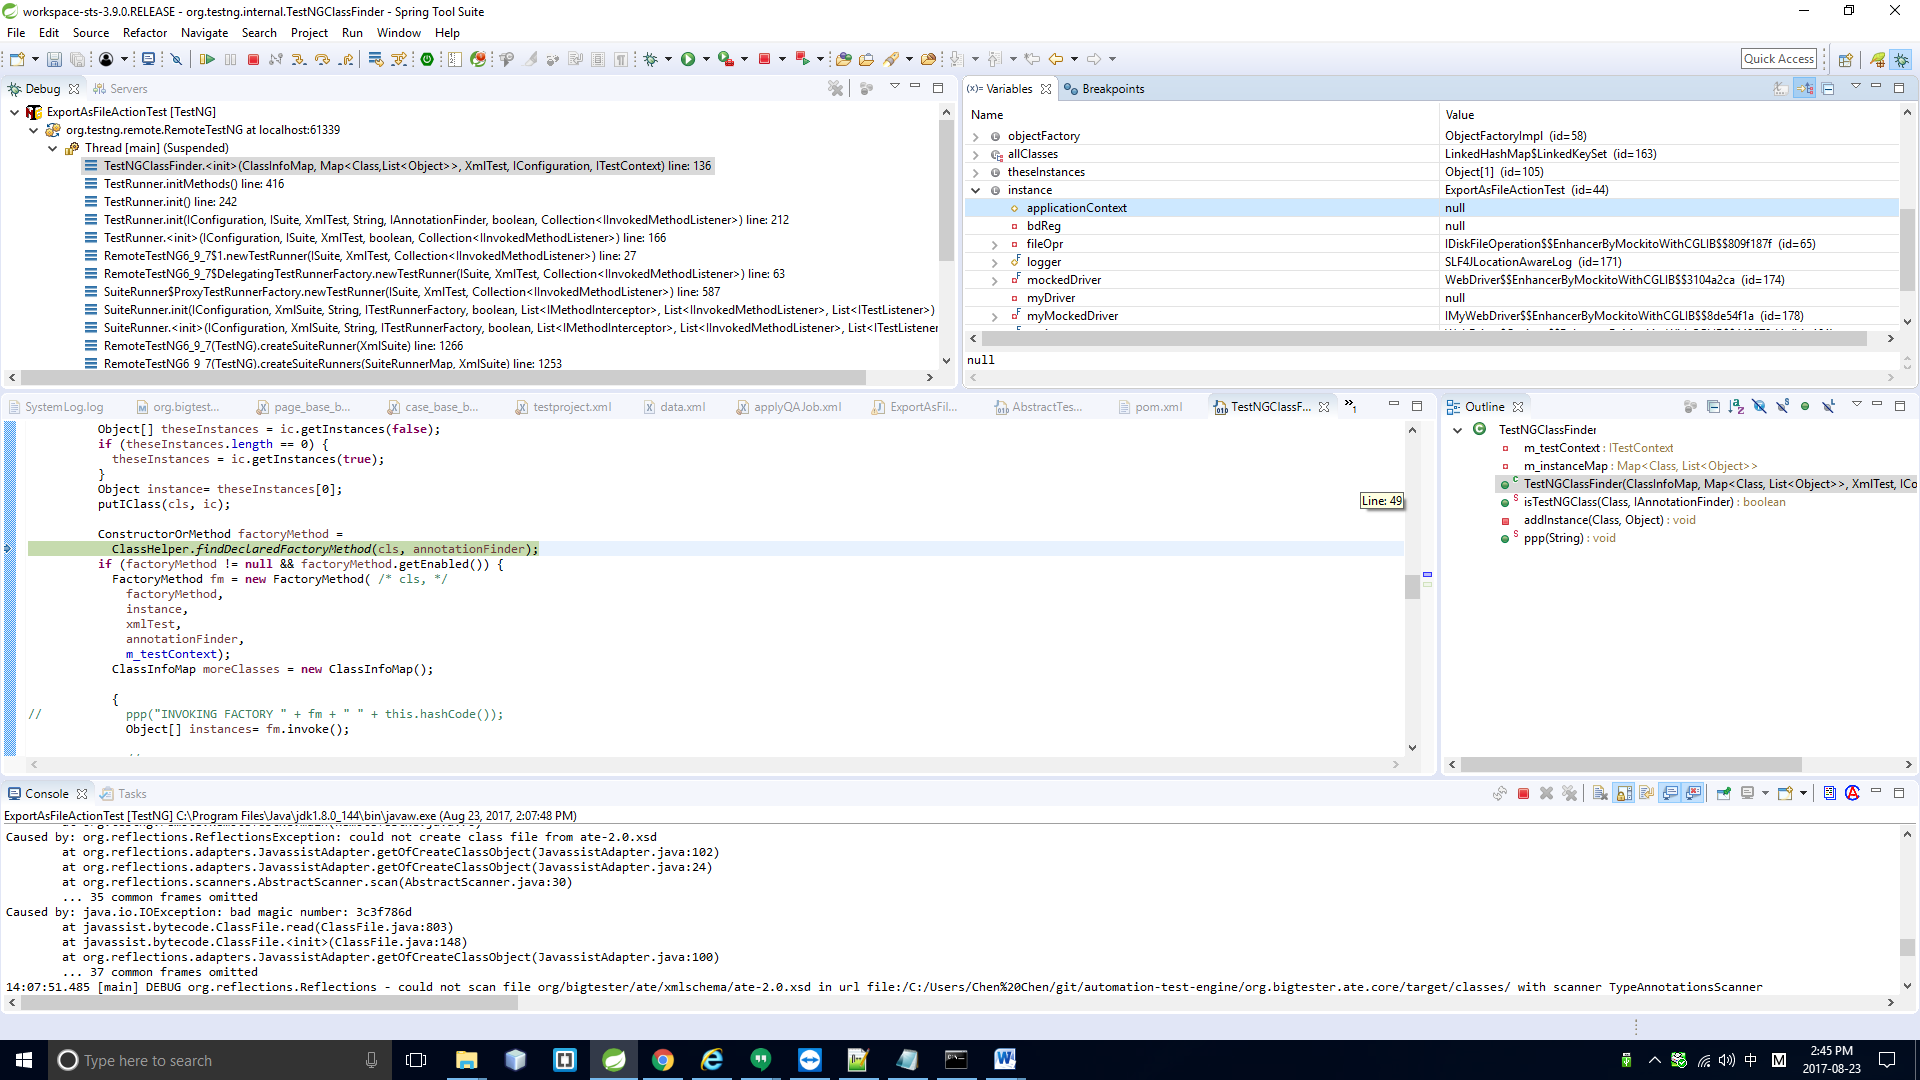
Task: Toggle Scroll Lock in Console toolbar
Action: [x=1624, y=794]
